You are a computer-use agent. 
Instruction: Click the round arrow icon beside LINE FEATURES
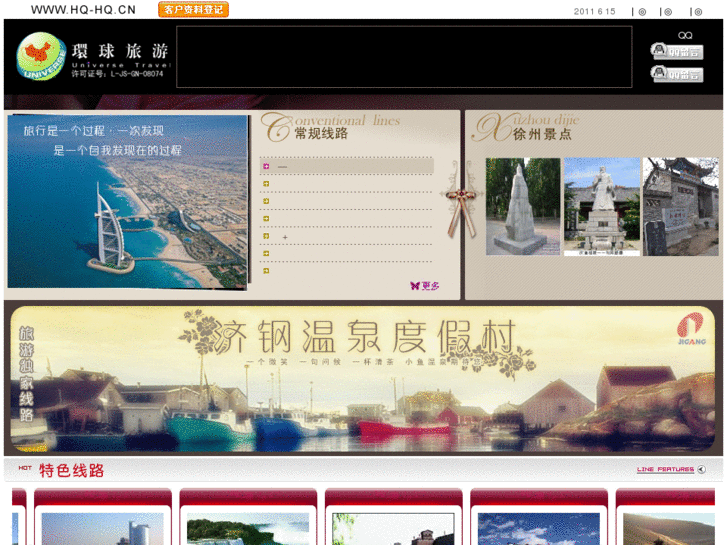pyautogui.click(x=701, y=469)
